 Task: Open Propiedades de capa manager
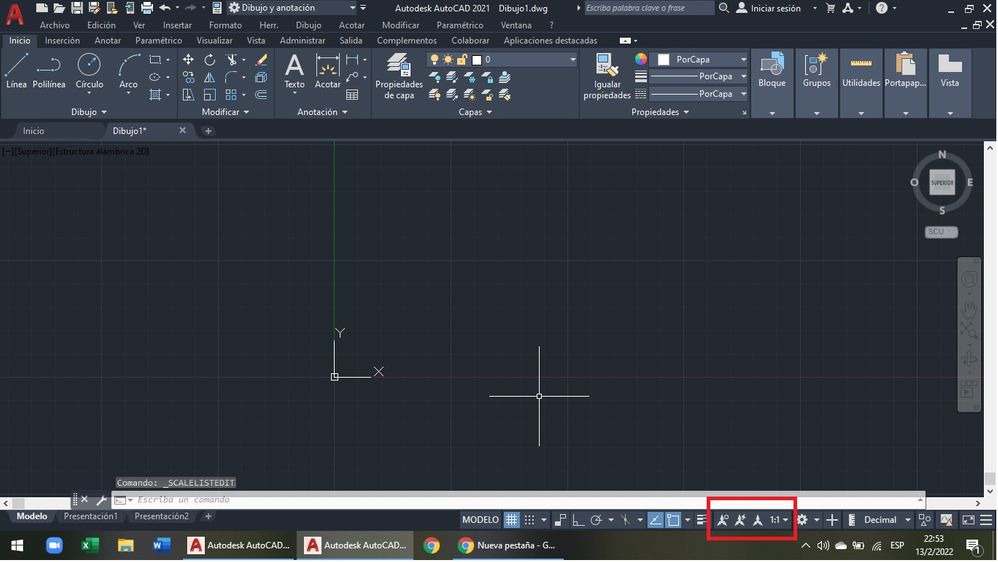[399, 76]
